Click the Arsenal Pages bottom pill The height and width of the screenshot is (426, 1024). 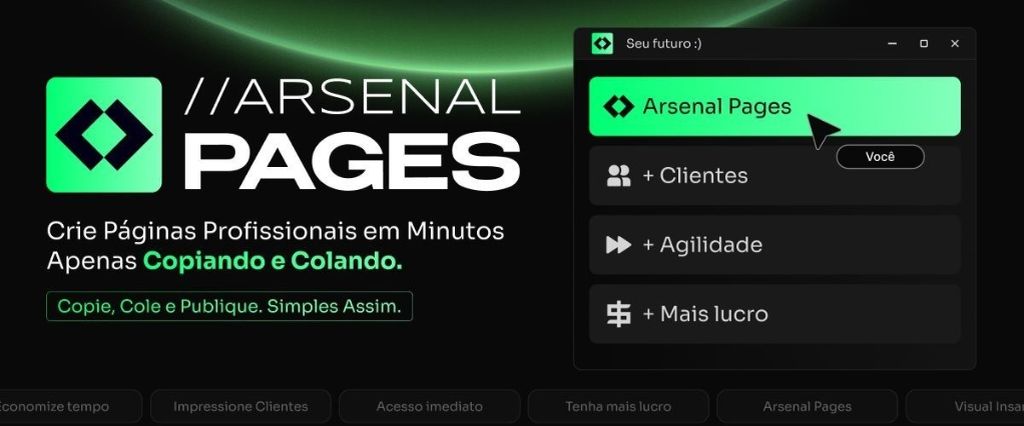coord(807,406)
